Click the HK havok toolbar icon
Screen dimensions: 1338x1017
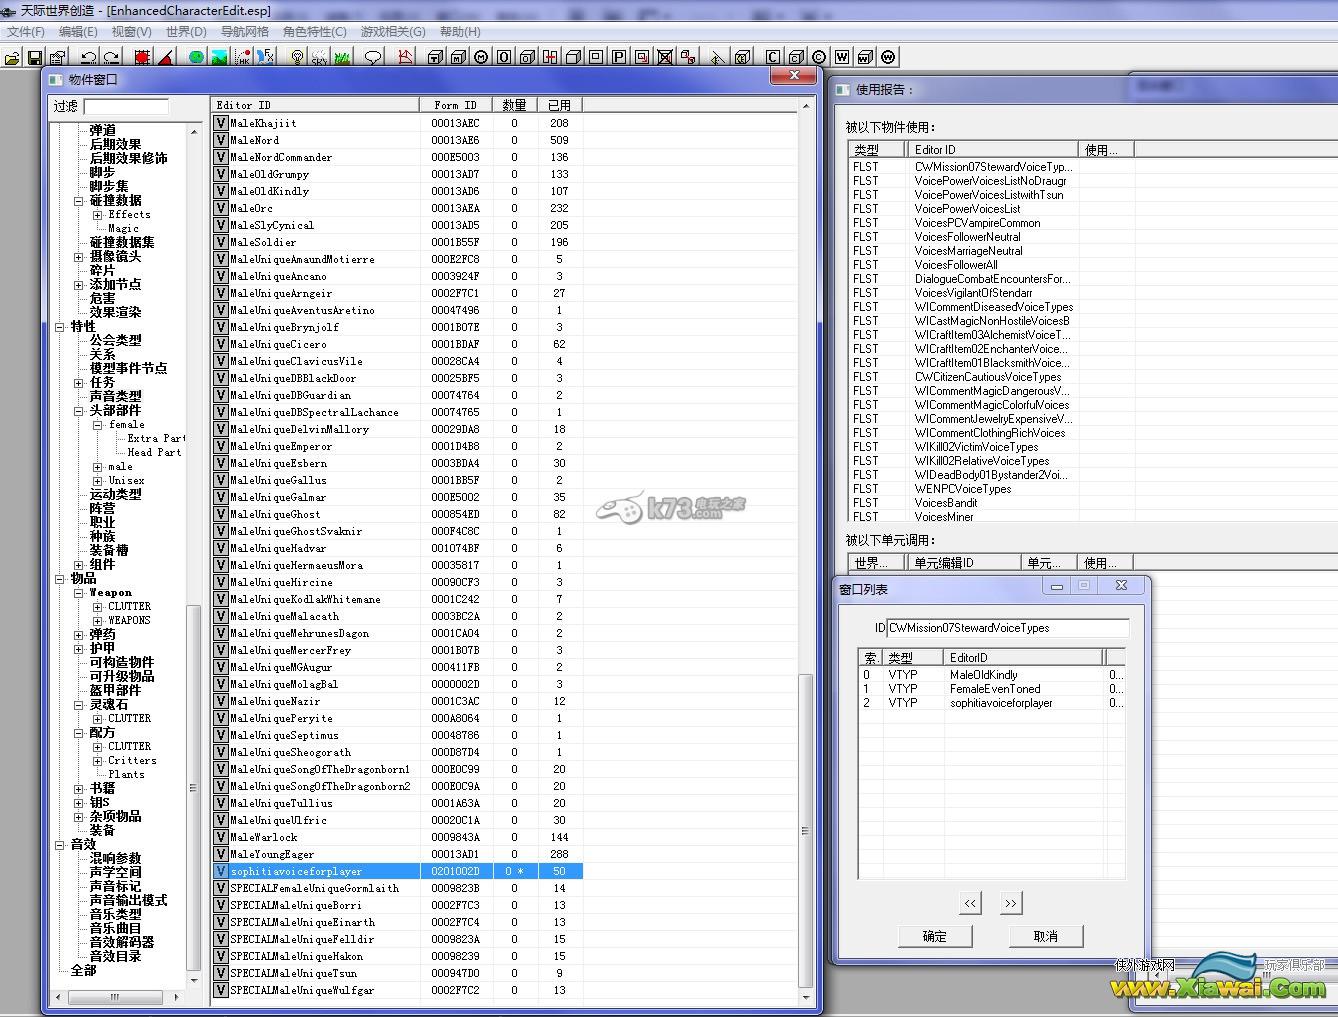[243, 57]
